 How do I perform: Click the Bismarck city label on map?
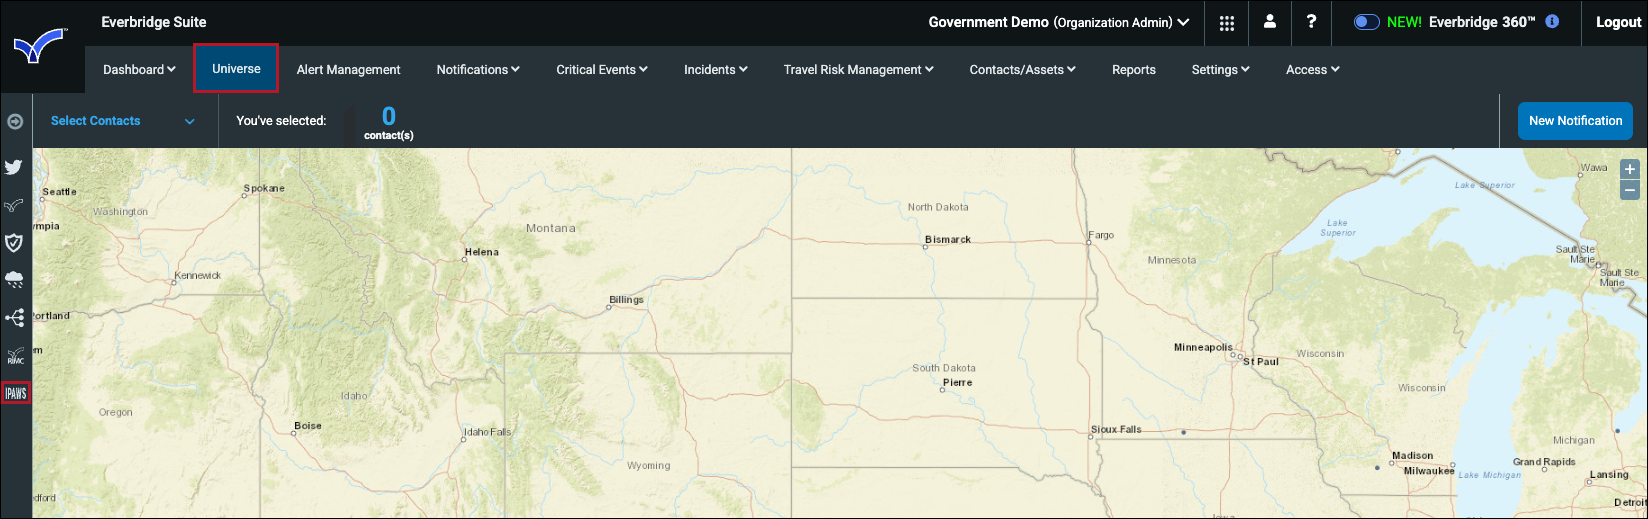[x=948, y=239]
